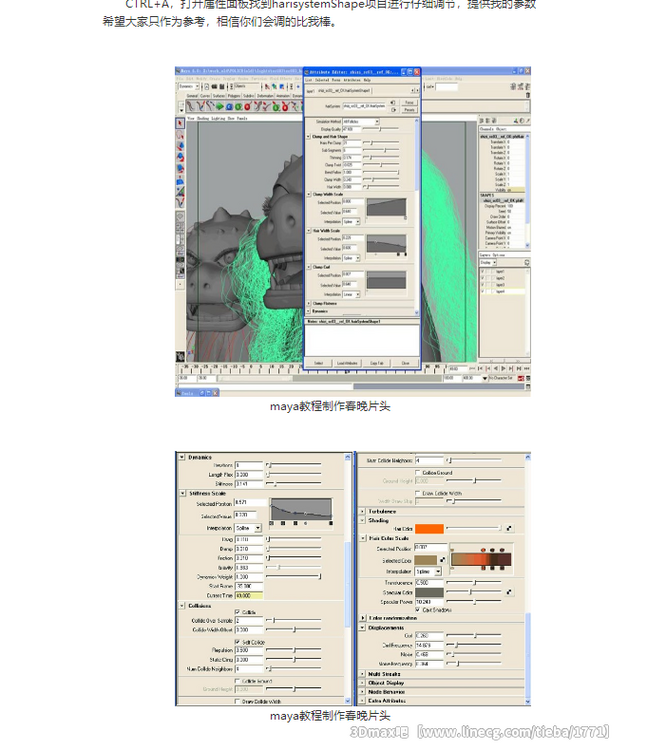Image resolution: width=647 pixels, height=750 pixels.
Task: Open Stiffness Scale Interpolation dropdown
Action: pos(249,528)
